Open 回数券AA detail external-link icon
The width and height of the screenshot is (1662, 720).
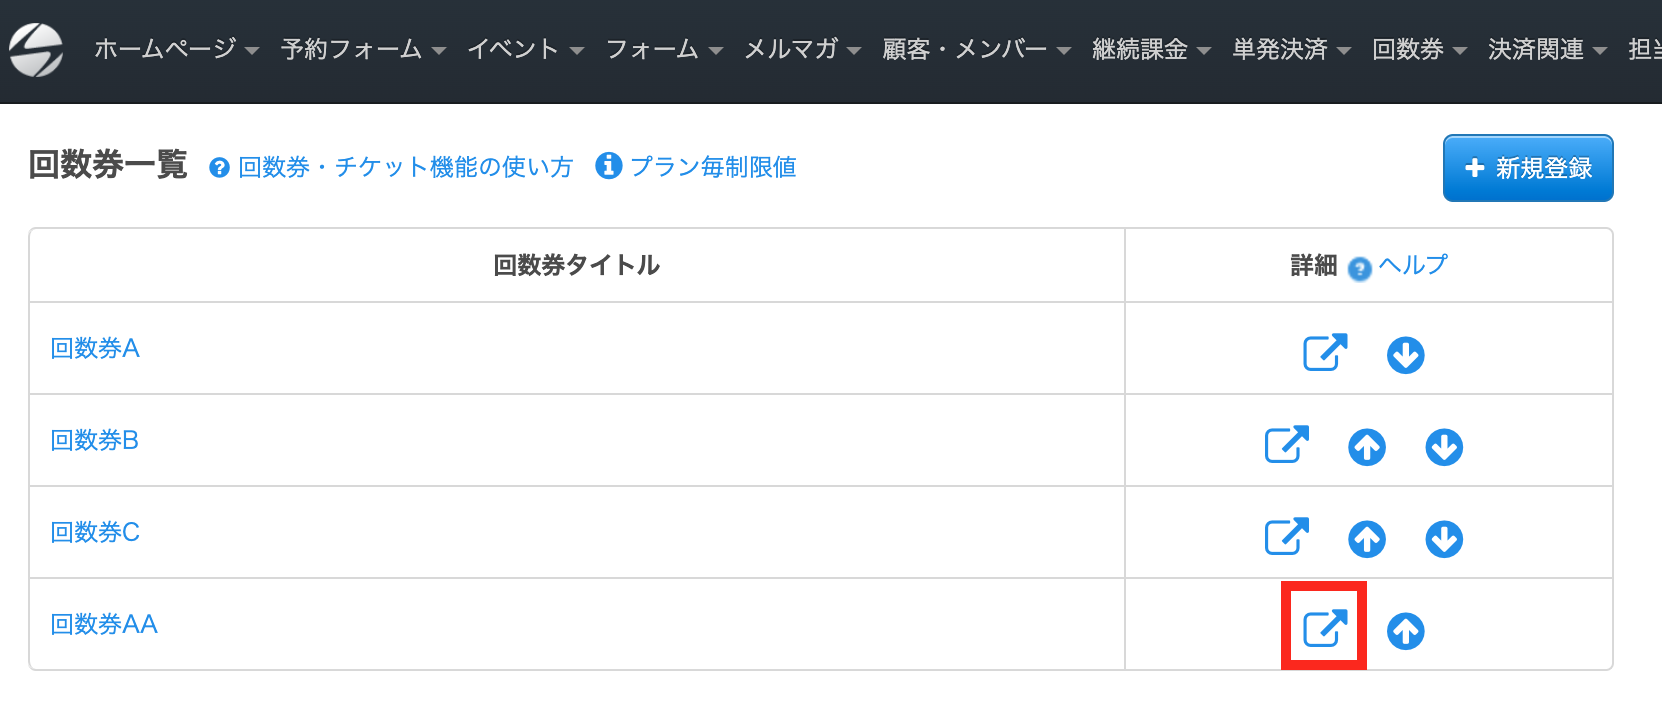click(1325, 628)
